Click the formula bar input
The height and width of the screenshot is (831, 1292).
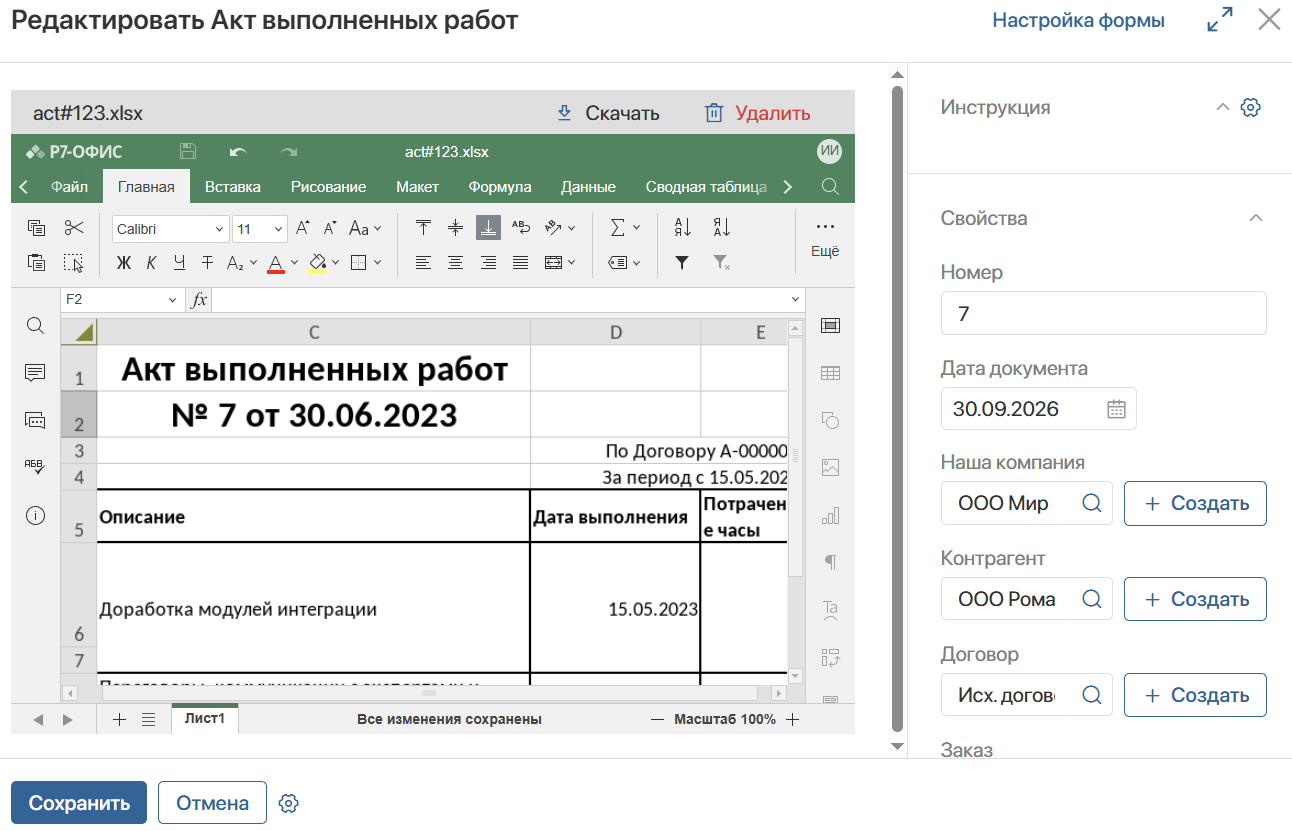(501, 300)
